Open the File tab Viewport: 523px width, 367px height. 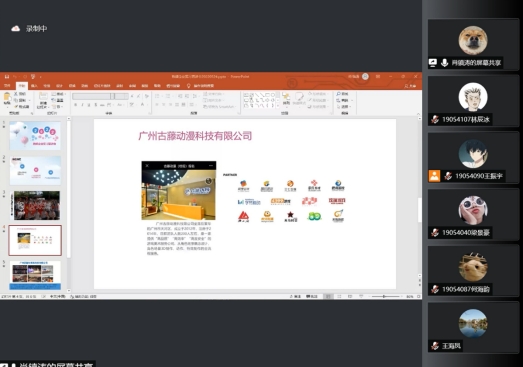point(7,86)
